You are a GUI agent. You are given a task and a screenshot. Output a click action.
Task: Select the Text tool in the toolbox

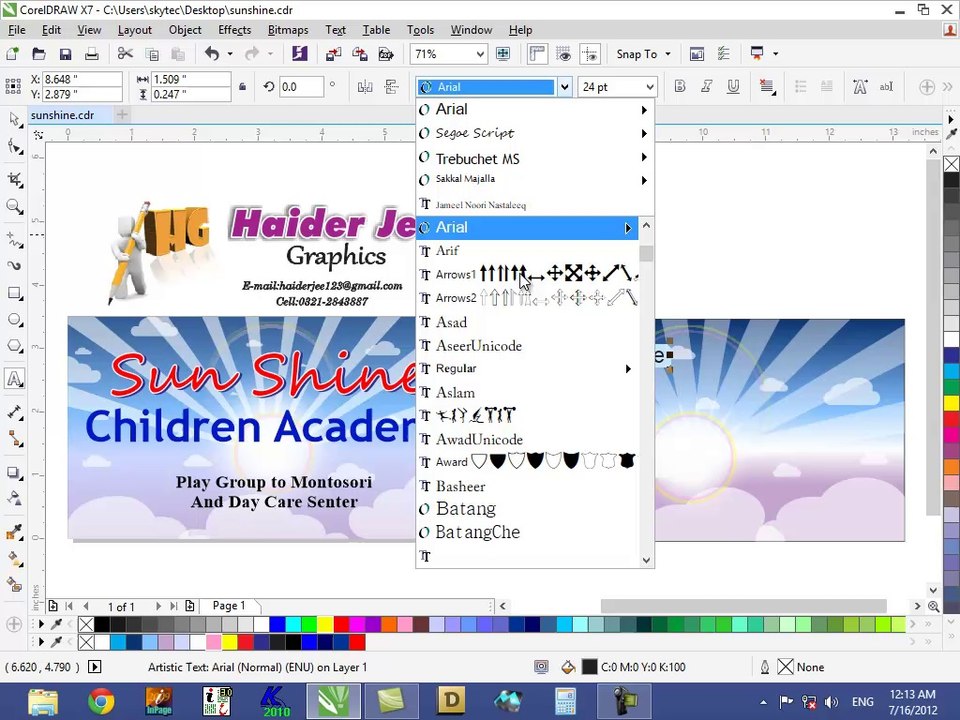15,378
